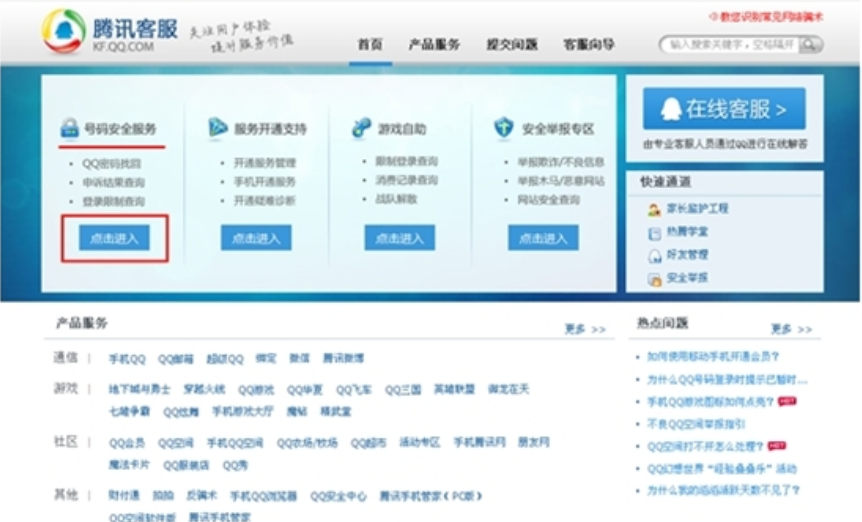This screenshot has height=522, width=862.
Task: Click the 好友管理 icon in quick channels
Action: (x=654, y=255)
